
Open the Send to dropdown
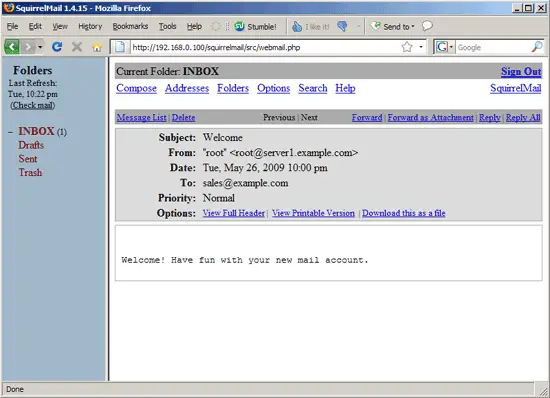click(393, 26)
